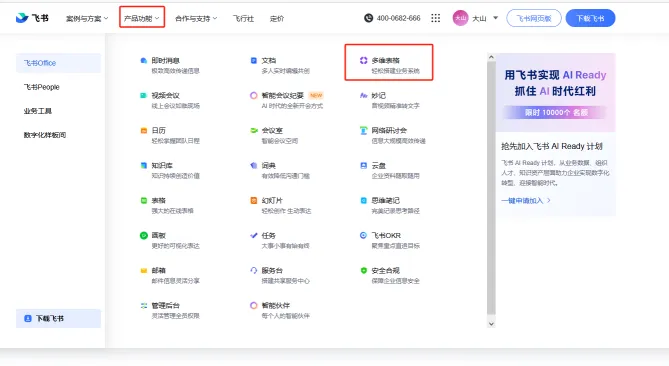
Task: Click the 日历 calendar icon
Action: click(144, 131)
